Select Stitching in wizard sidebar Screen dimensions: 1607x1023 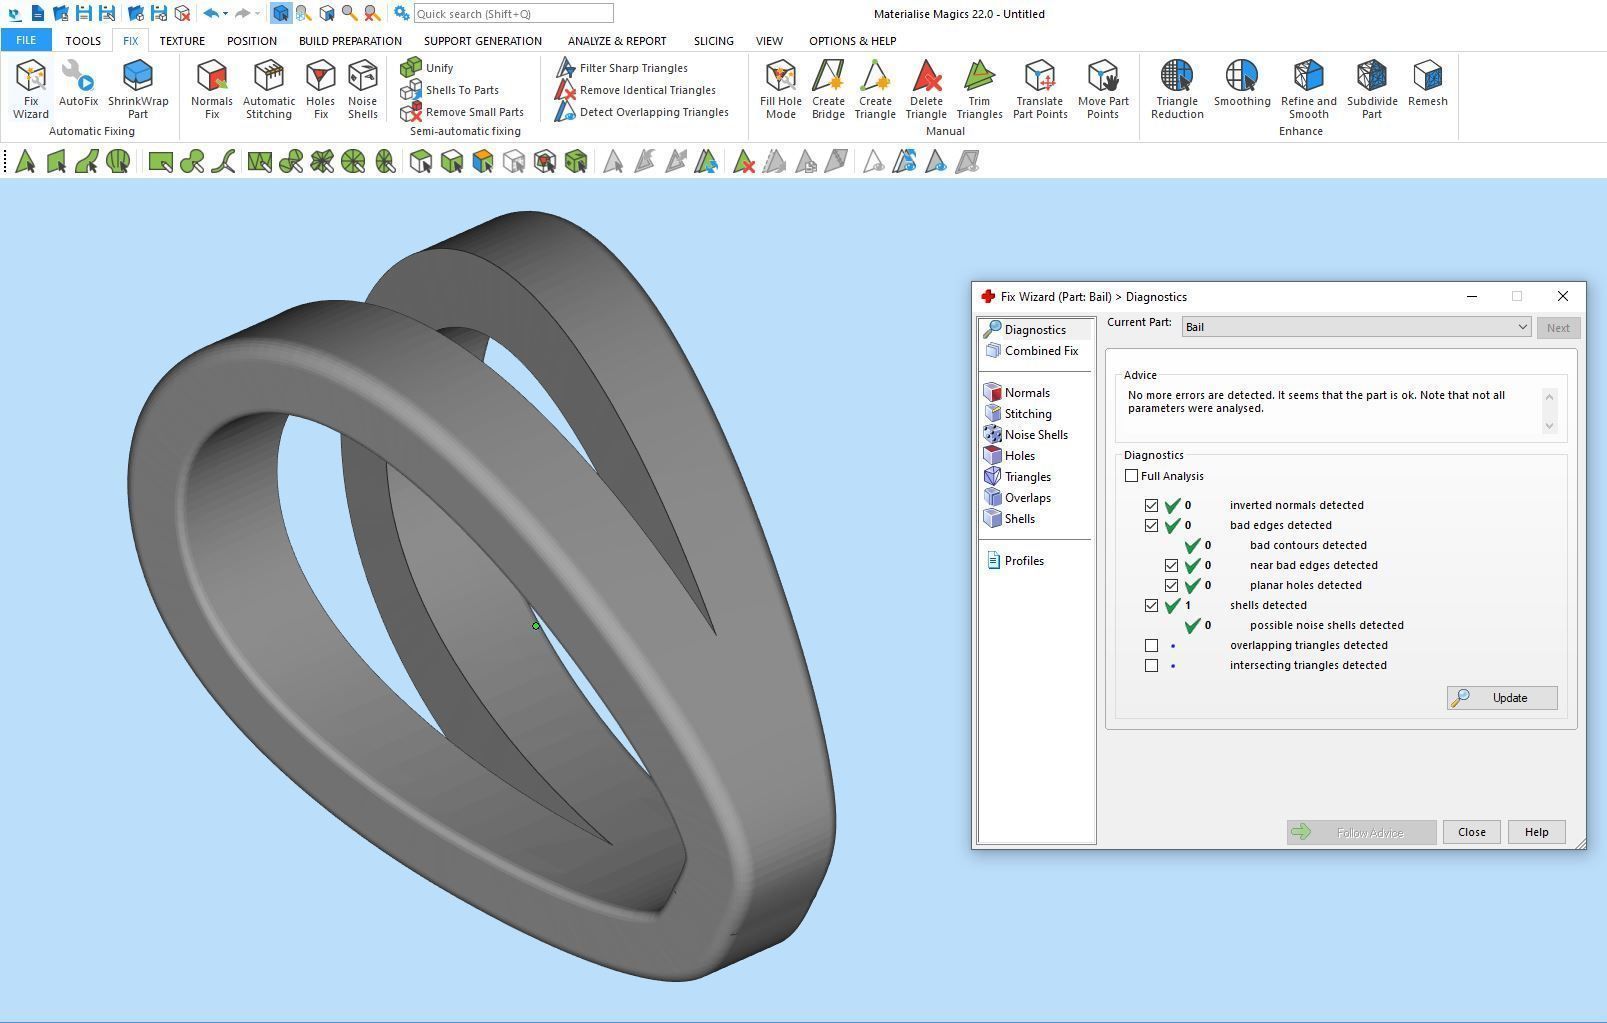1018,414
